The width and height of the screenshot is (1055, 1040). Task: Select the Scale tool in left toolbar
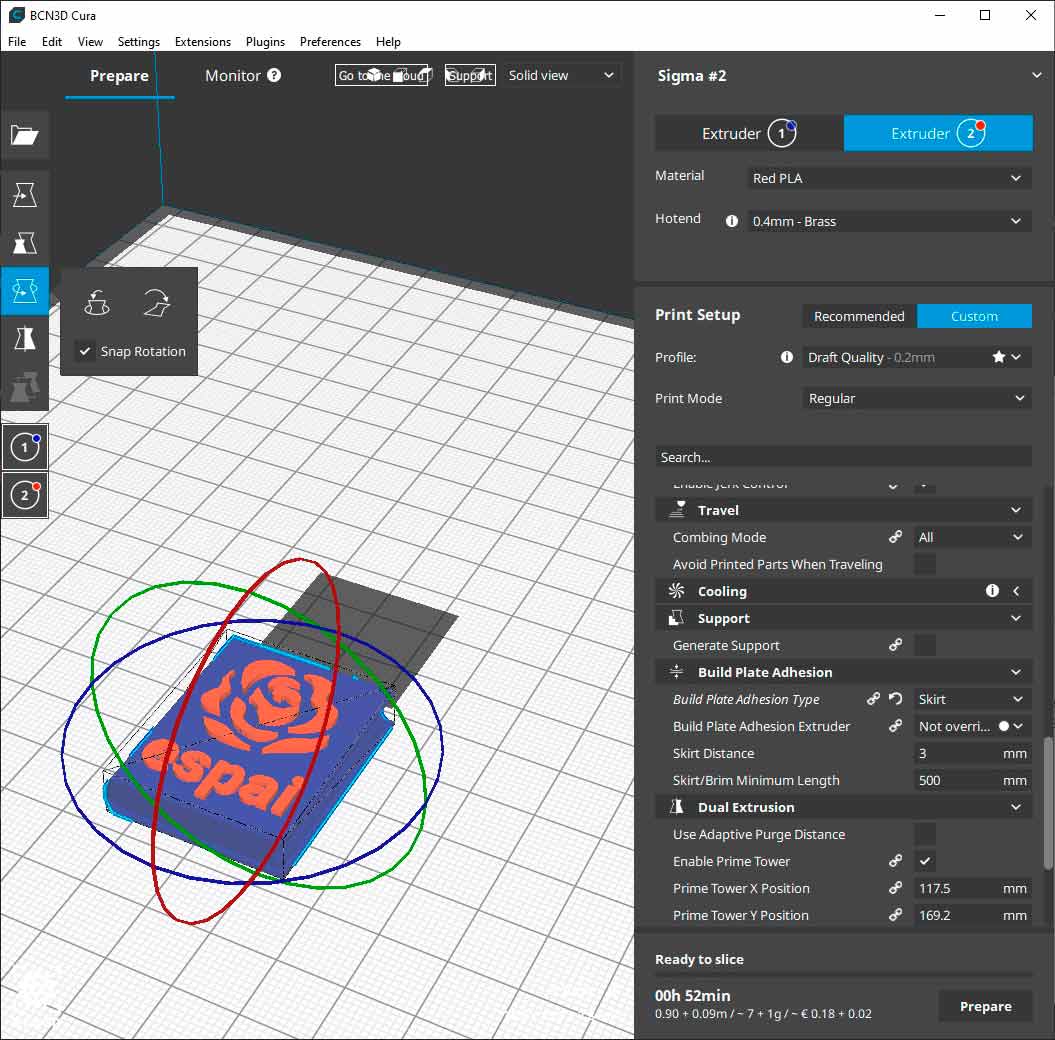(25, 243)
